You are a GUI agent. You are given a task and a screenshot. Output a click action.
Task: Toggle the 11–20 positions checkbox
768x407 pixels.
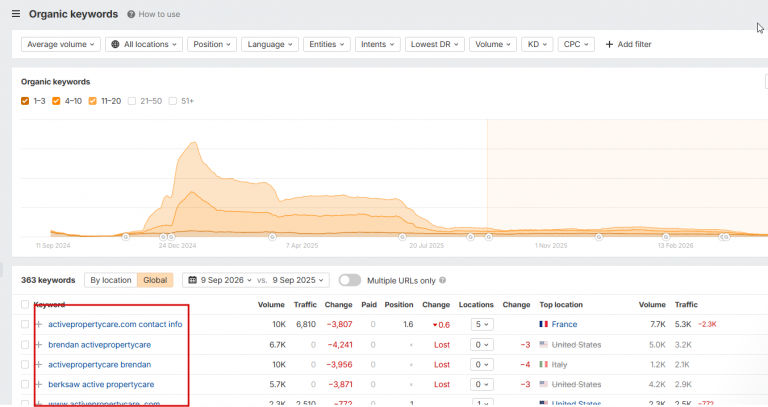[x=93, y=101]
